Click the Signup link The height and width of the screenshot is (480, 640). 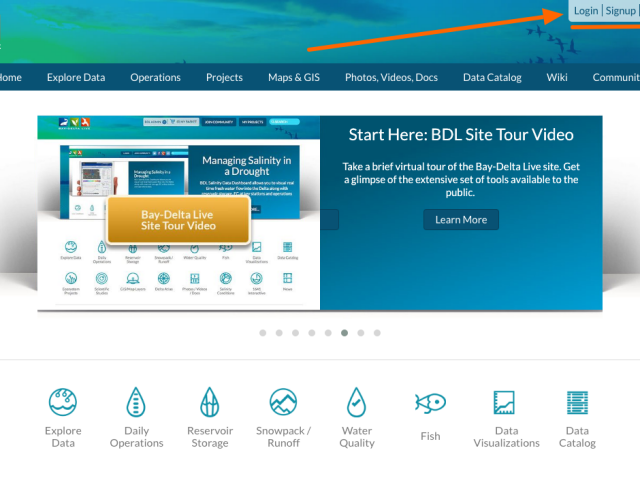coord(620,11)
